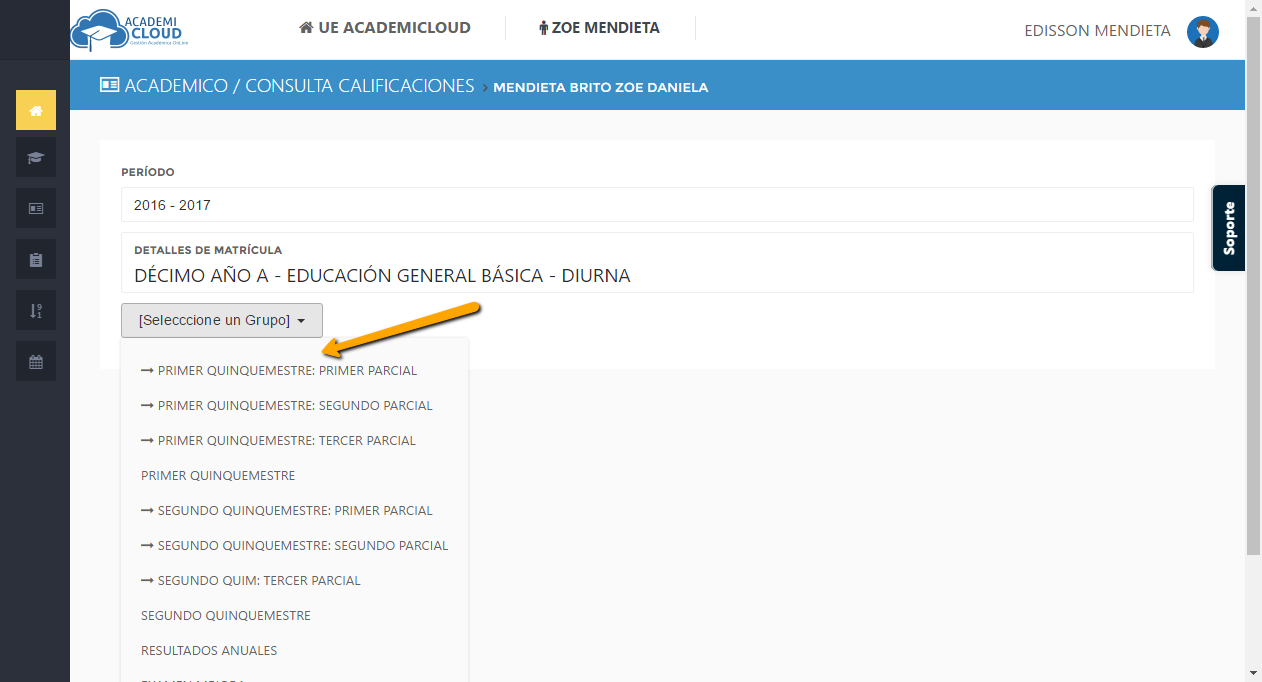Select Segundo Quinquemestre: Segundo Parcial
This screenshot has height=682, width=1262.
(x=294, y=545)
